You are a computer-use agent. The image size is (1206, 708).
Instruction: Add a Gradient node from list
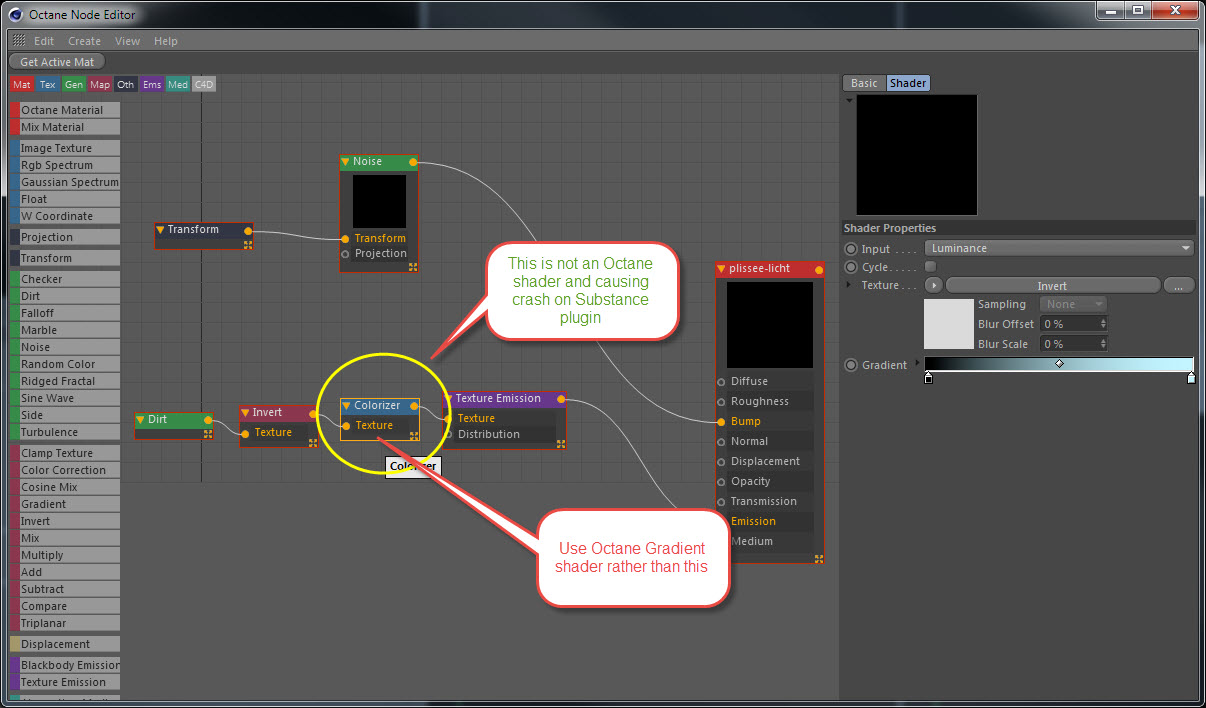65,504
